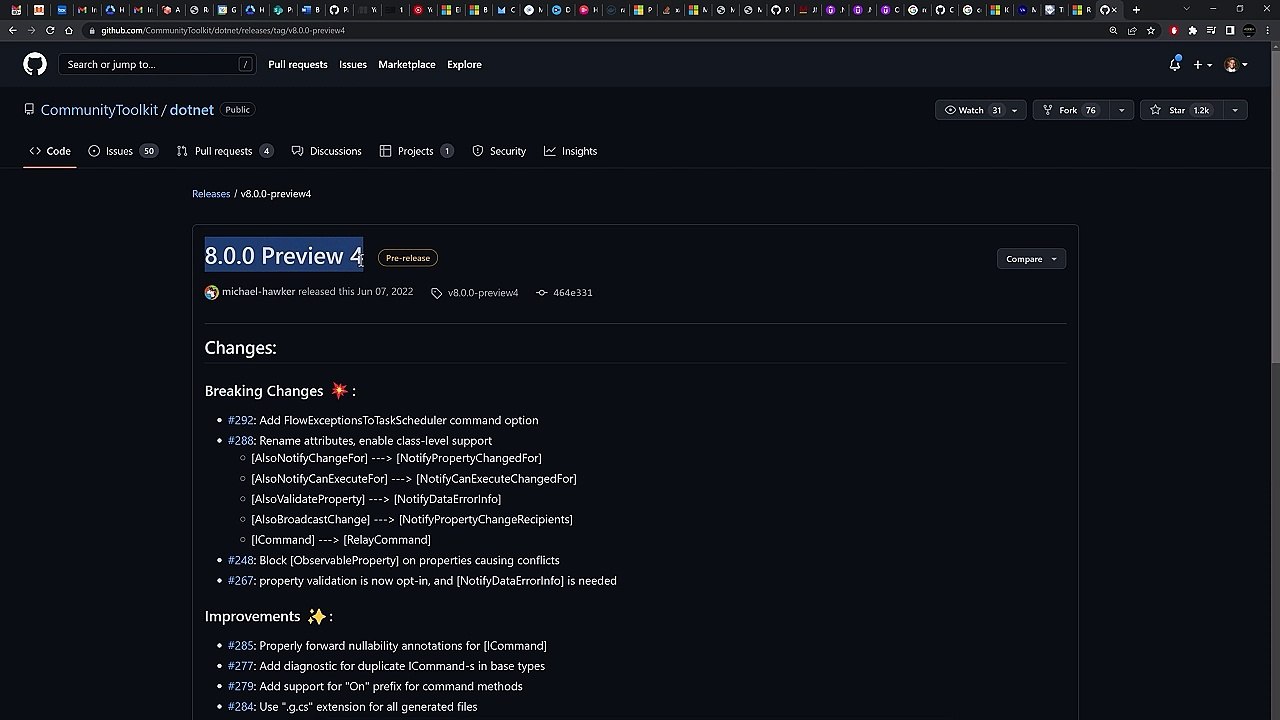
Task: Click the Changes: heading
Action: click(240, 348)
